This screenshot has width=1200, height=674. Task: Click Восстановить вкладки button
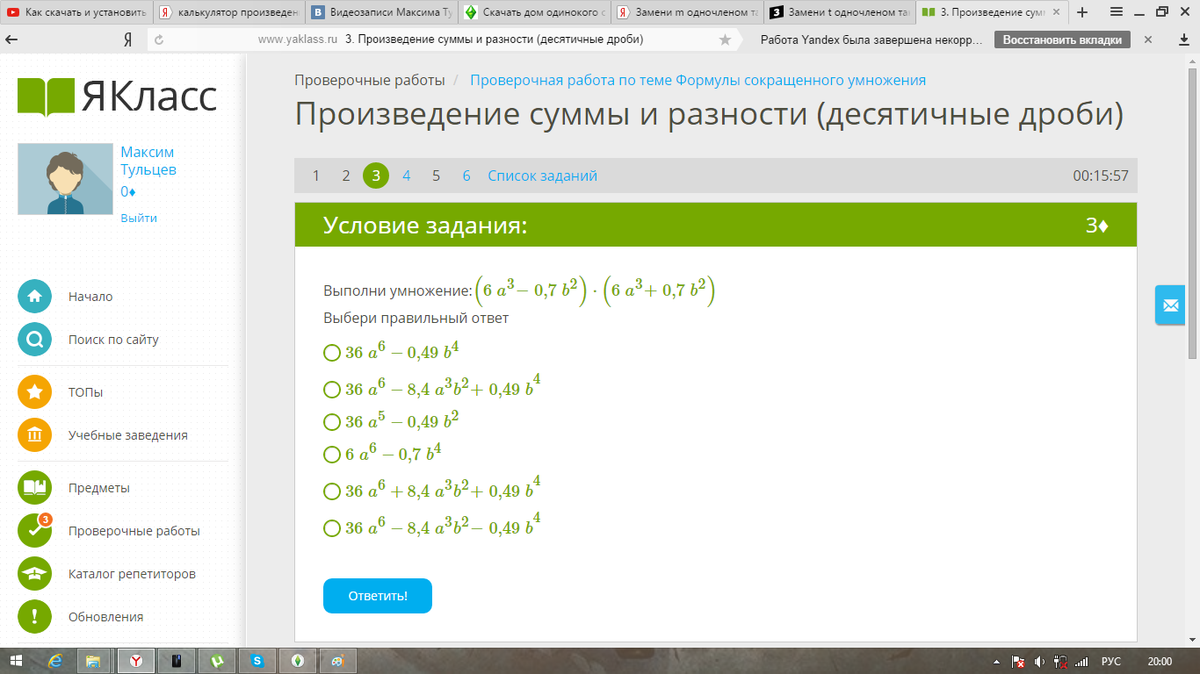(1062, 40)
